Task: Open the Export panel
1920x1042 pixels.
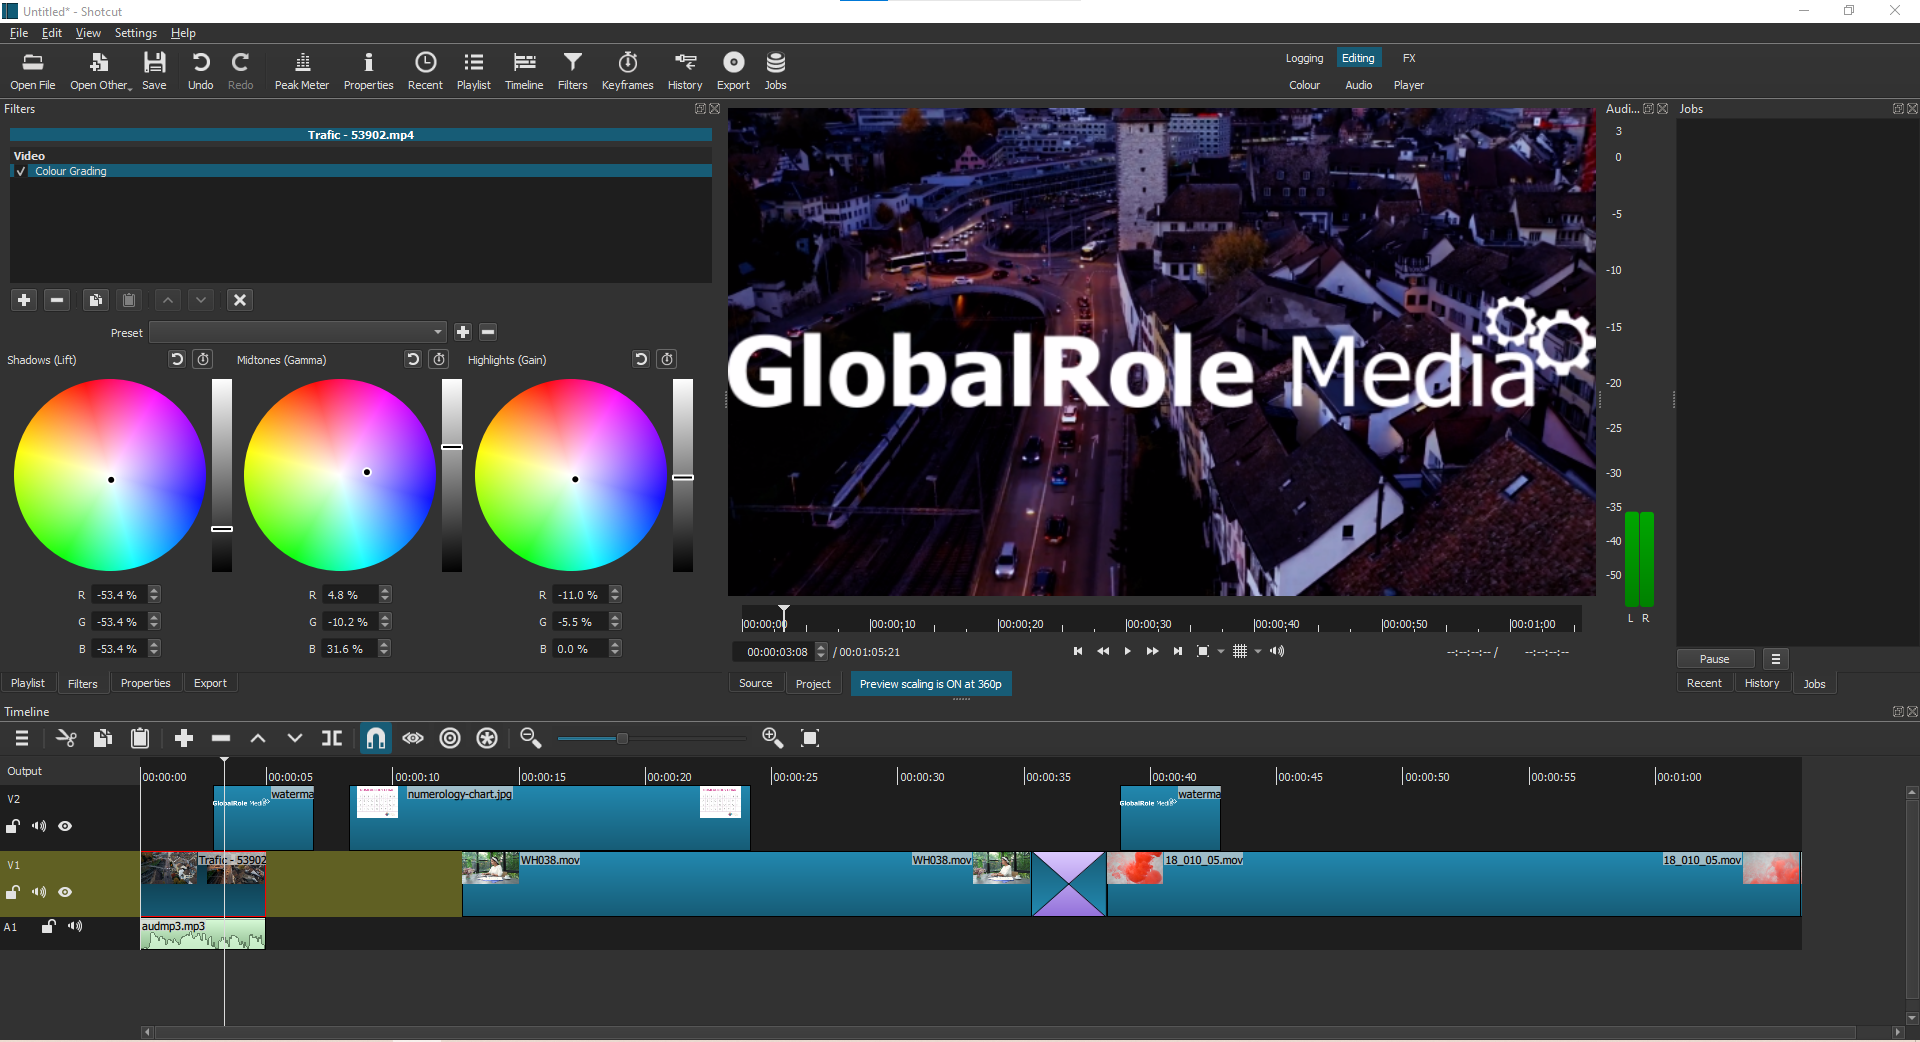Action: click(733, 70)
